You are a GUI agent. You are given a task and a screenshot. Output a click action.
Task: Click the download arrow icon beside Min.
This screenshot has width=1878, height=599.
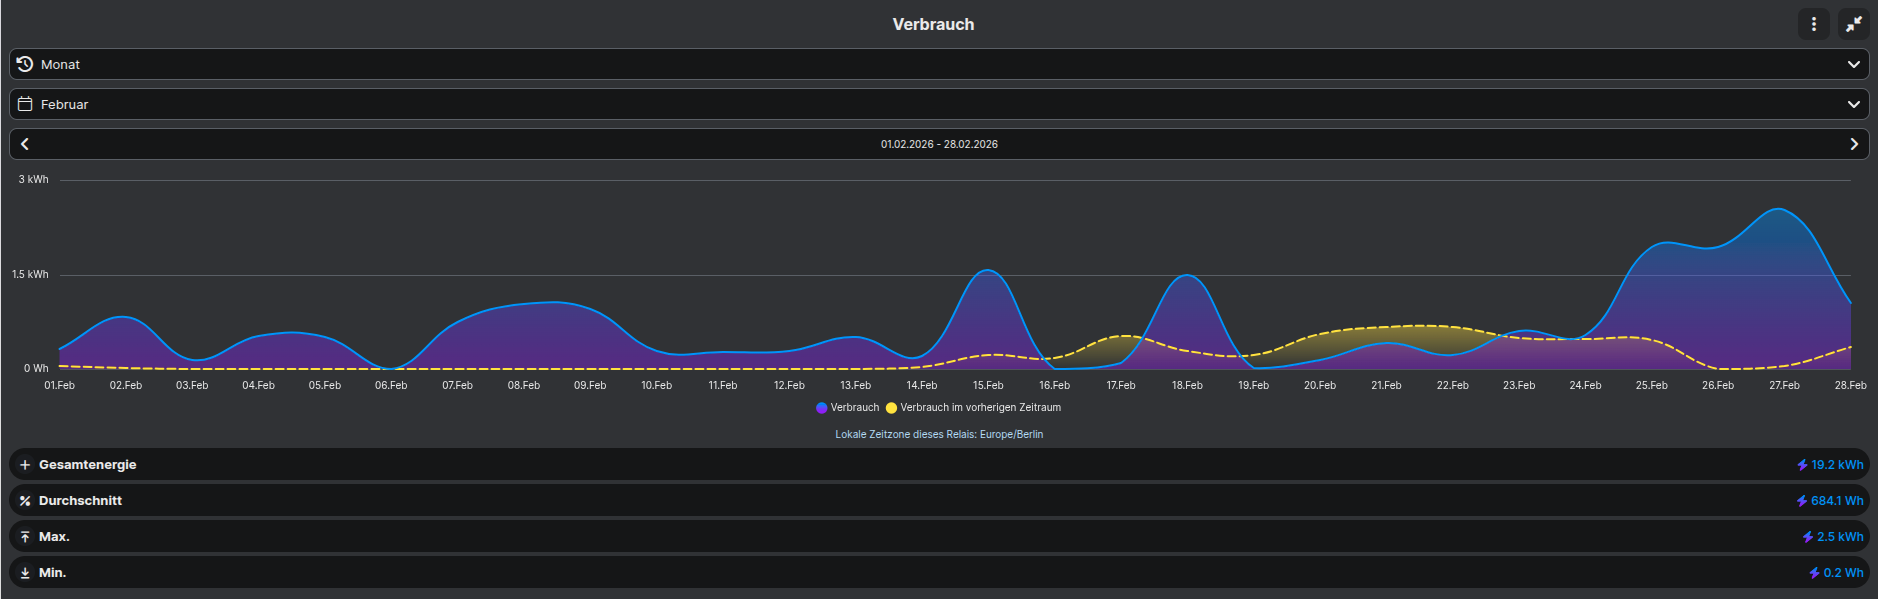[25, 573]
